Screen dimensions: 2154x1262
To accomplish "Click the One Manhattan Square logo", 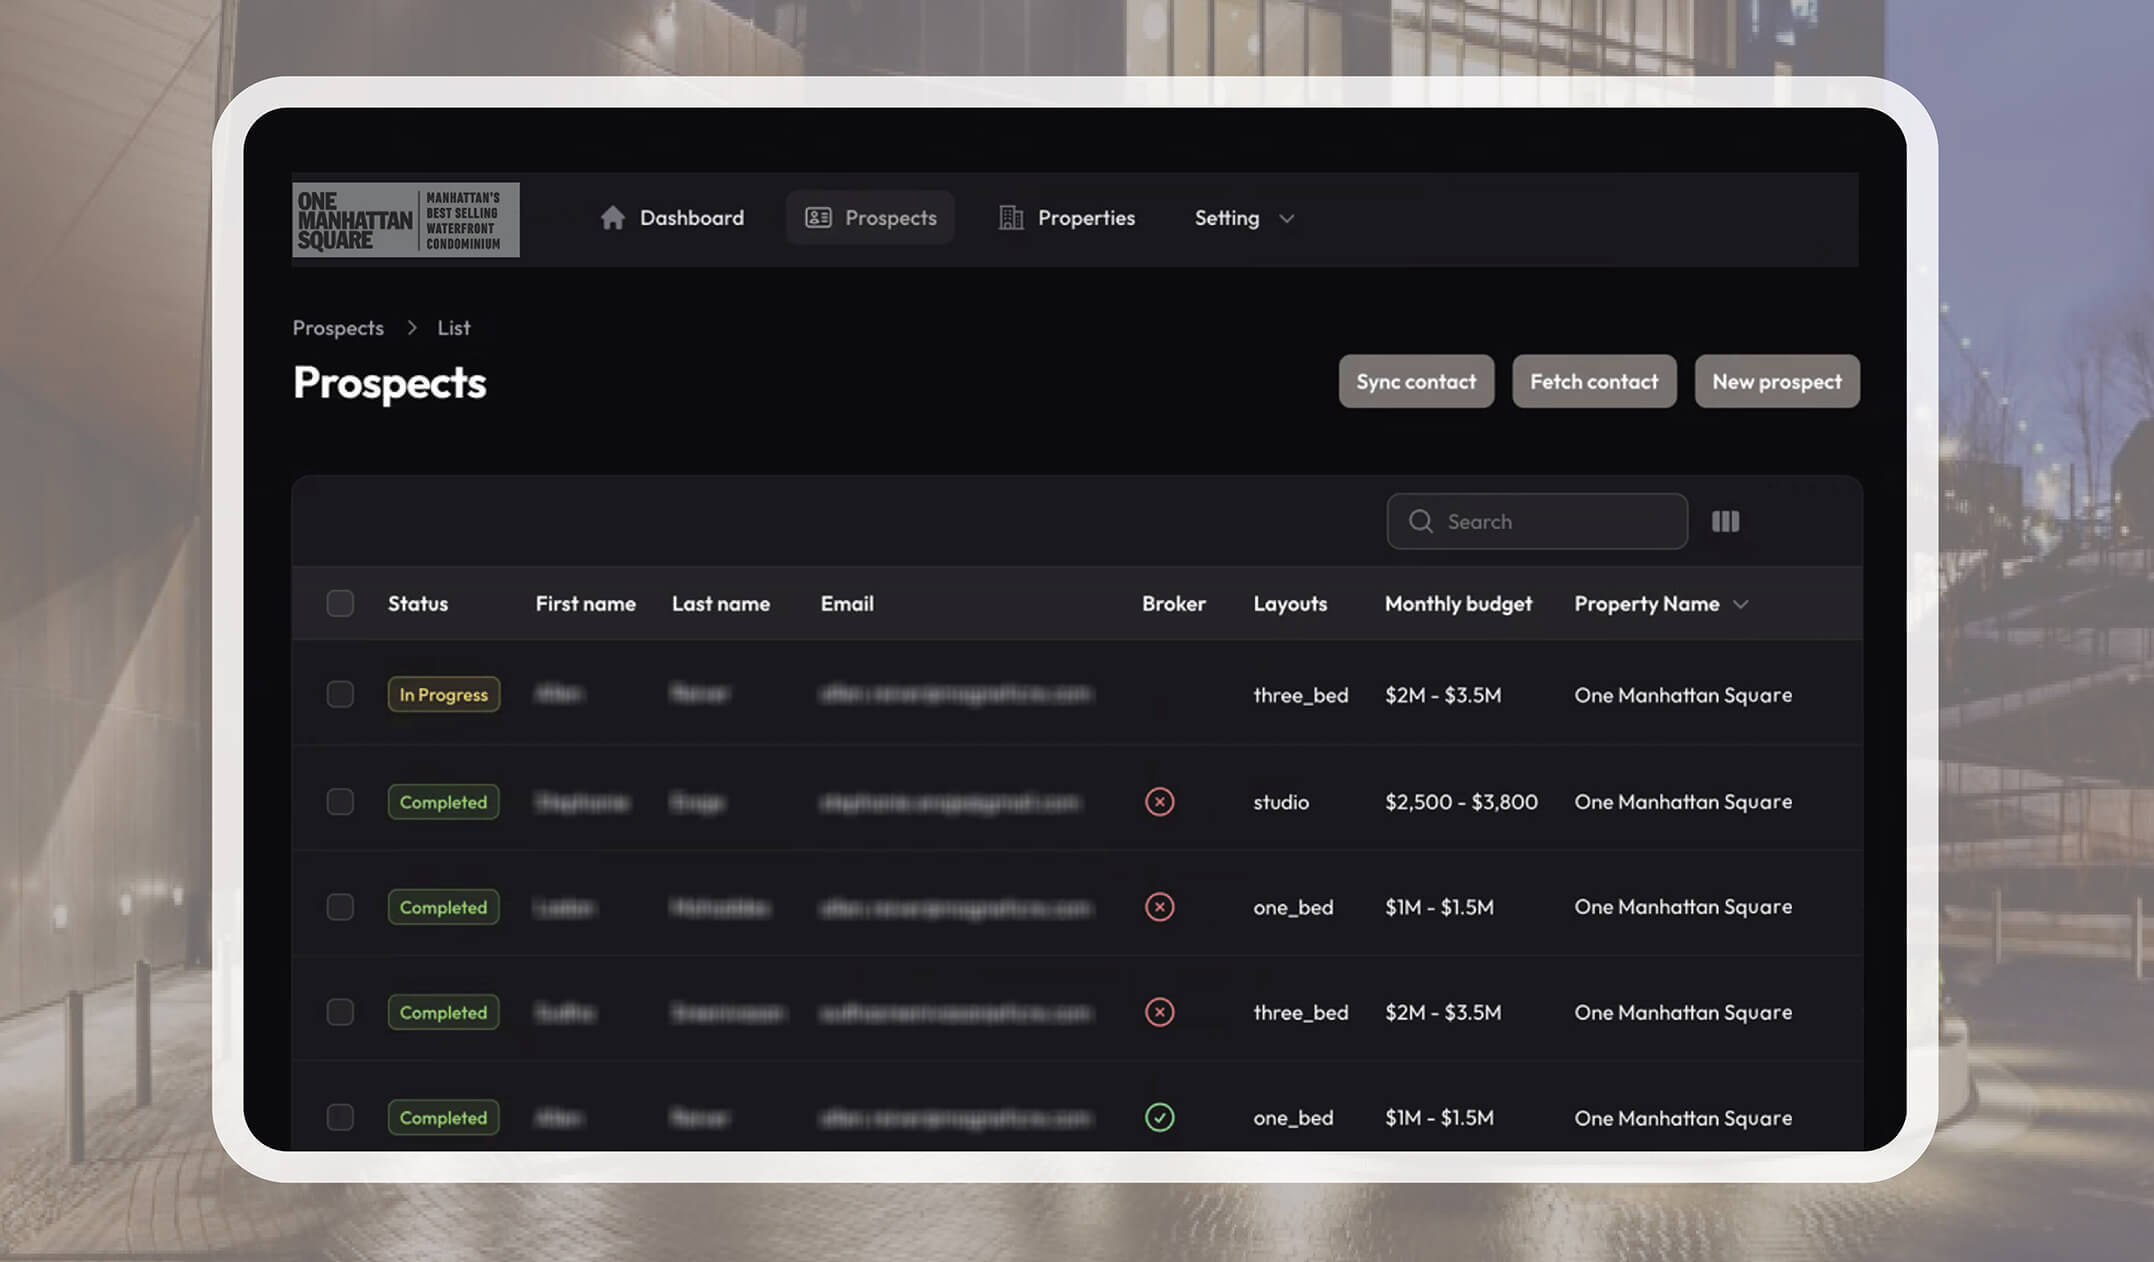I will tap(405, 220).
